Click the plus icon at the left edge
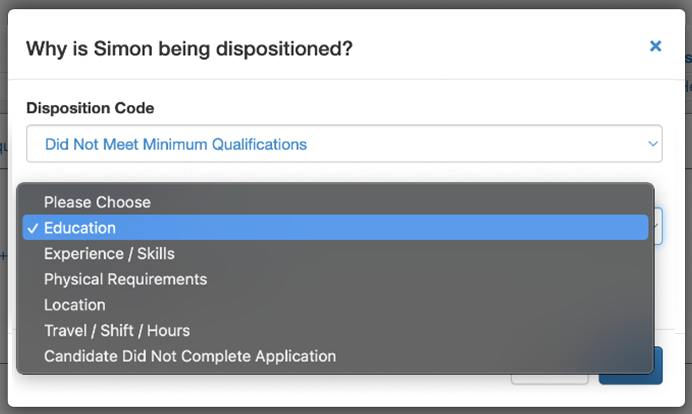This screenshot has height=414, width=692. point(3,256)
